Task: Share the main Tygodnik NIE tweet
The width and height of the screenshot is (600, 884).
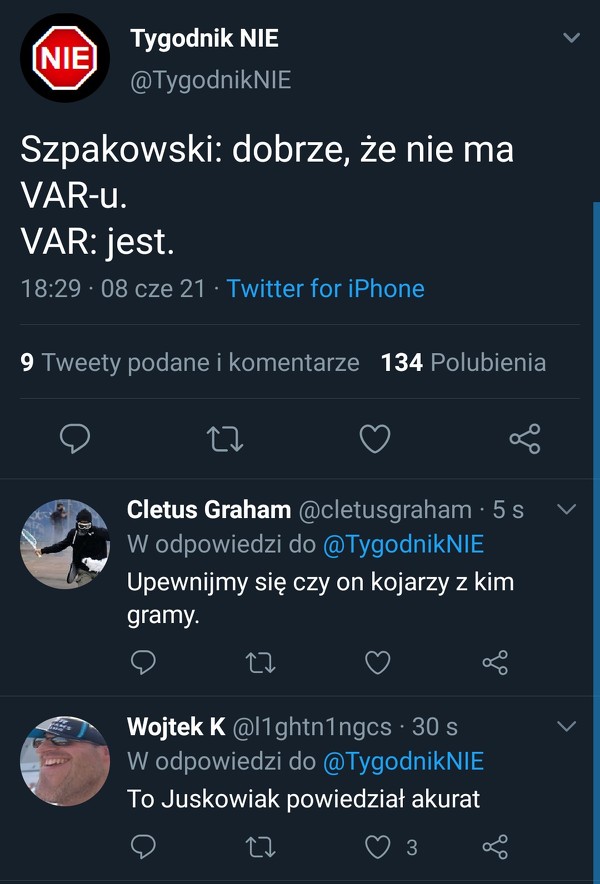Action: tap(525, 439)
